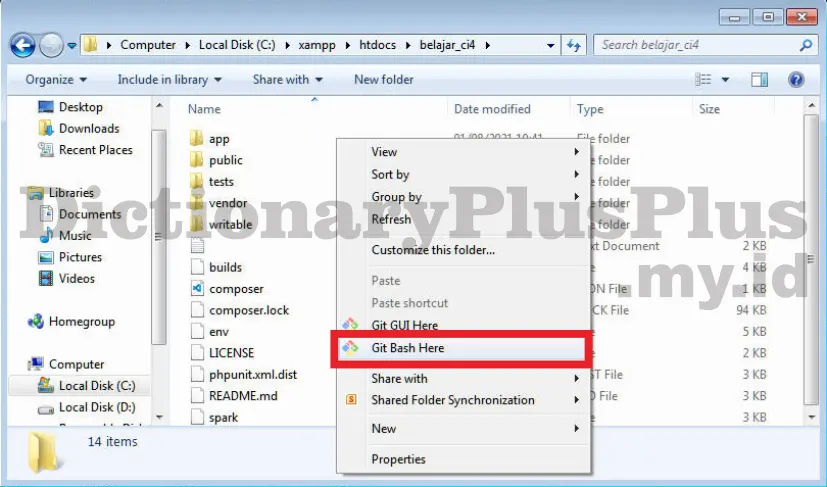This screenshot has height=487, width=827.
Task: Choose Refresh from the context menu
Action: 463,219
